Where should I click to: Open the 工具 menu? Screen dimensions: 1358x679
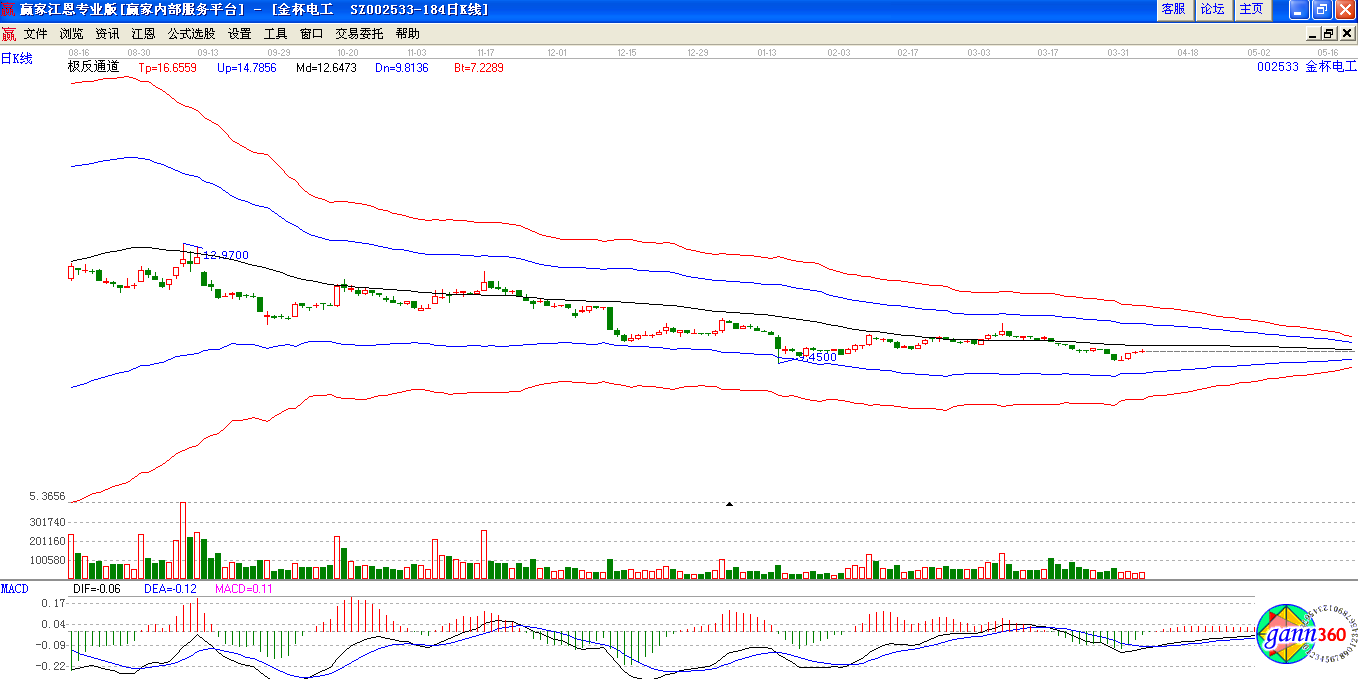pos(276,33)
